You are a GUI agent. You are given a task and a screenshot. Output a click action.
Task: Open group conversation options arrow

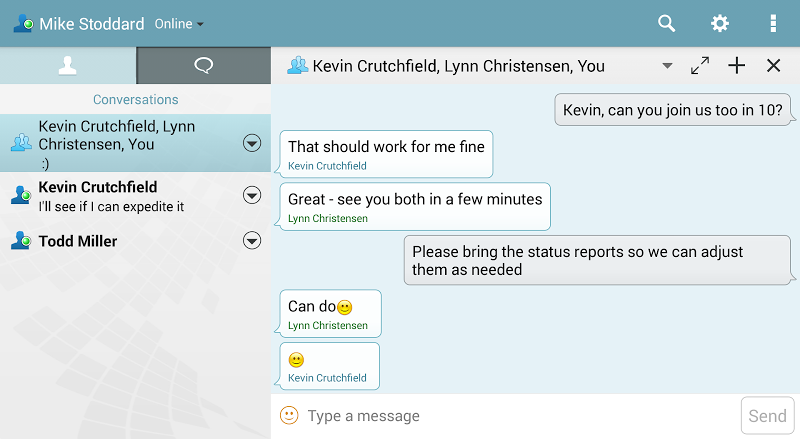[x=252, y=143]
